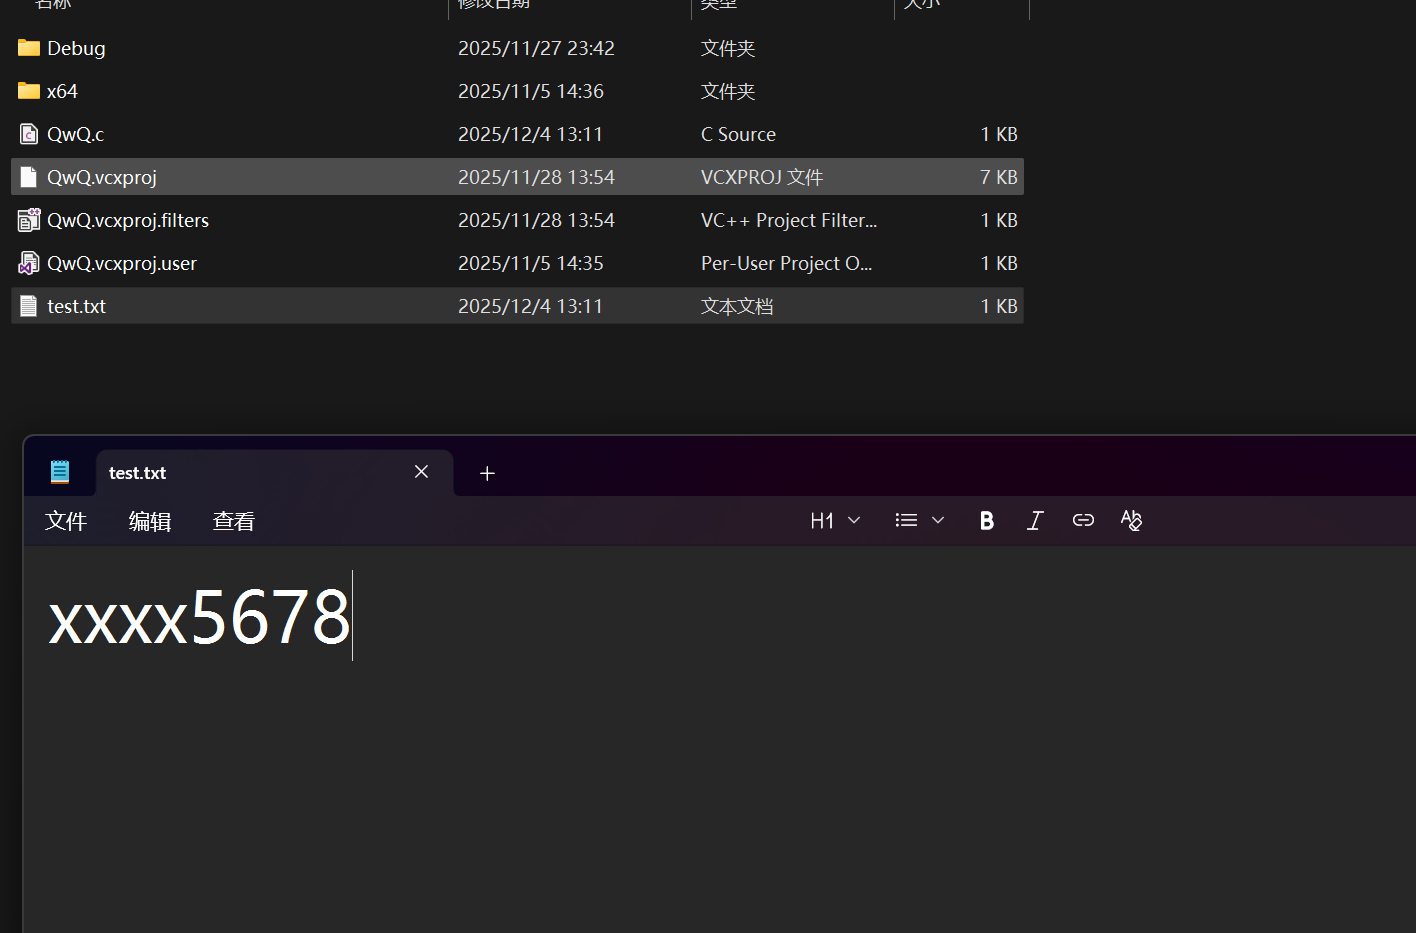The height and width of the screenshot is (933, 1416).
Task: Select the QwQ.vcxproj.filters file name
Action: [128, 220]
